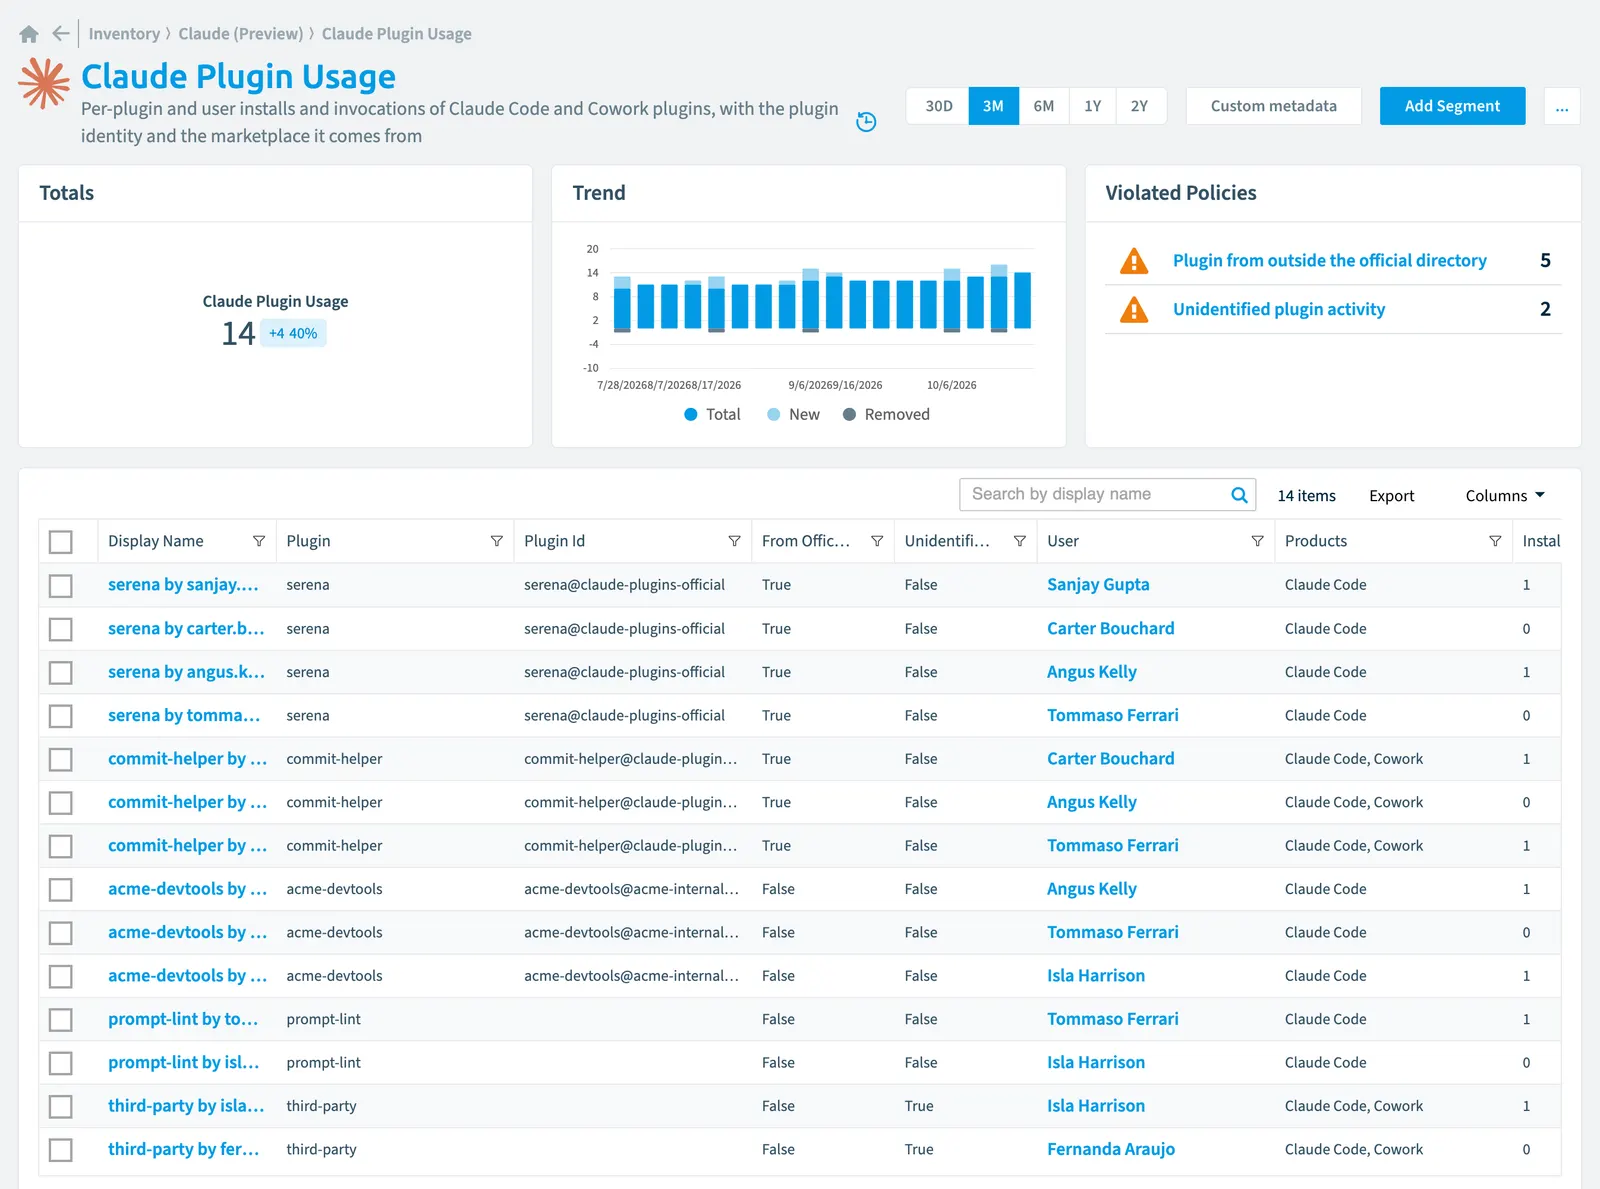Viewport: 1600px width, 1189px height.
Task: Select the 3M time range tab
Action: [993, 106]
